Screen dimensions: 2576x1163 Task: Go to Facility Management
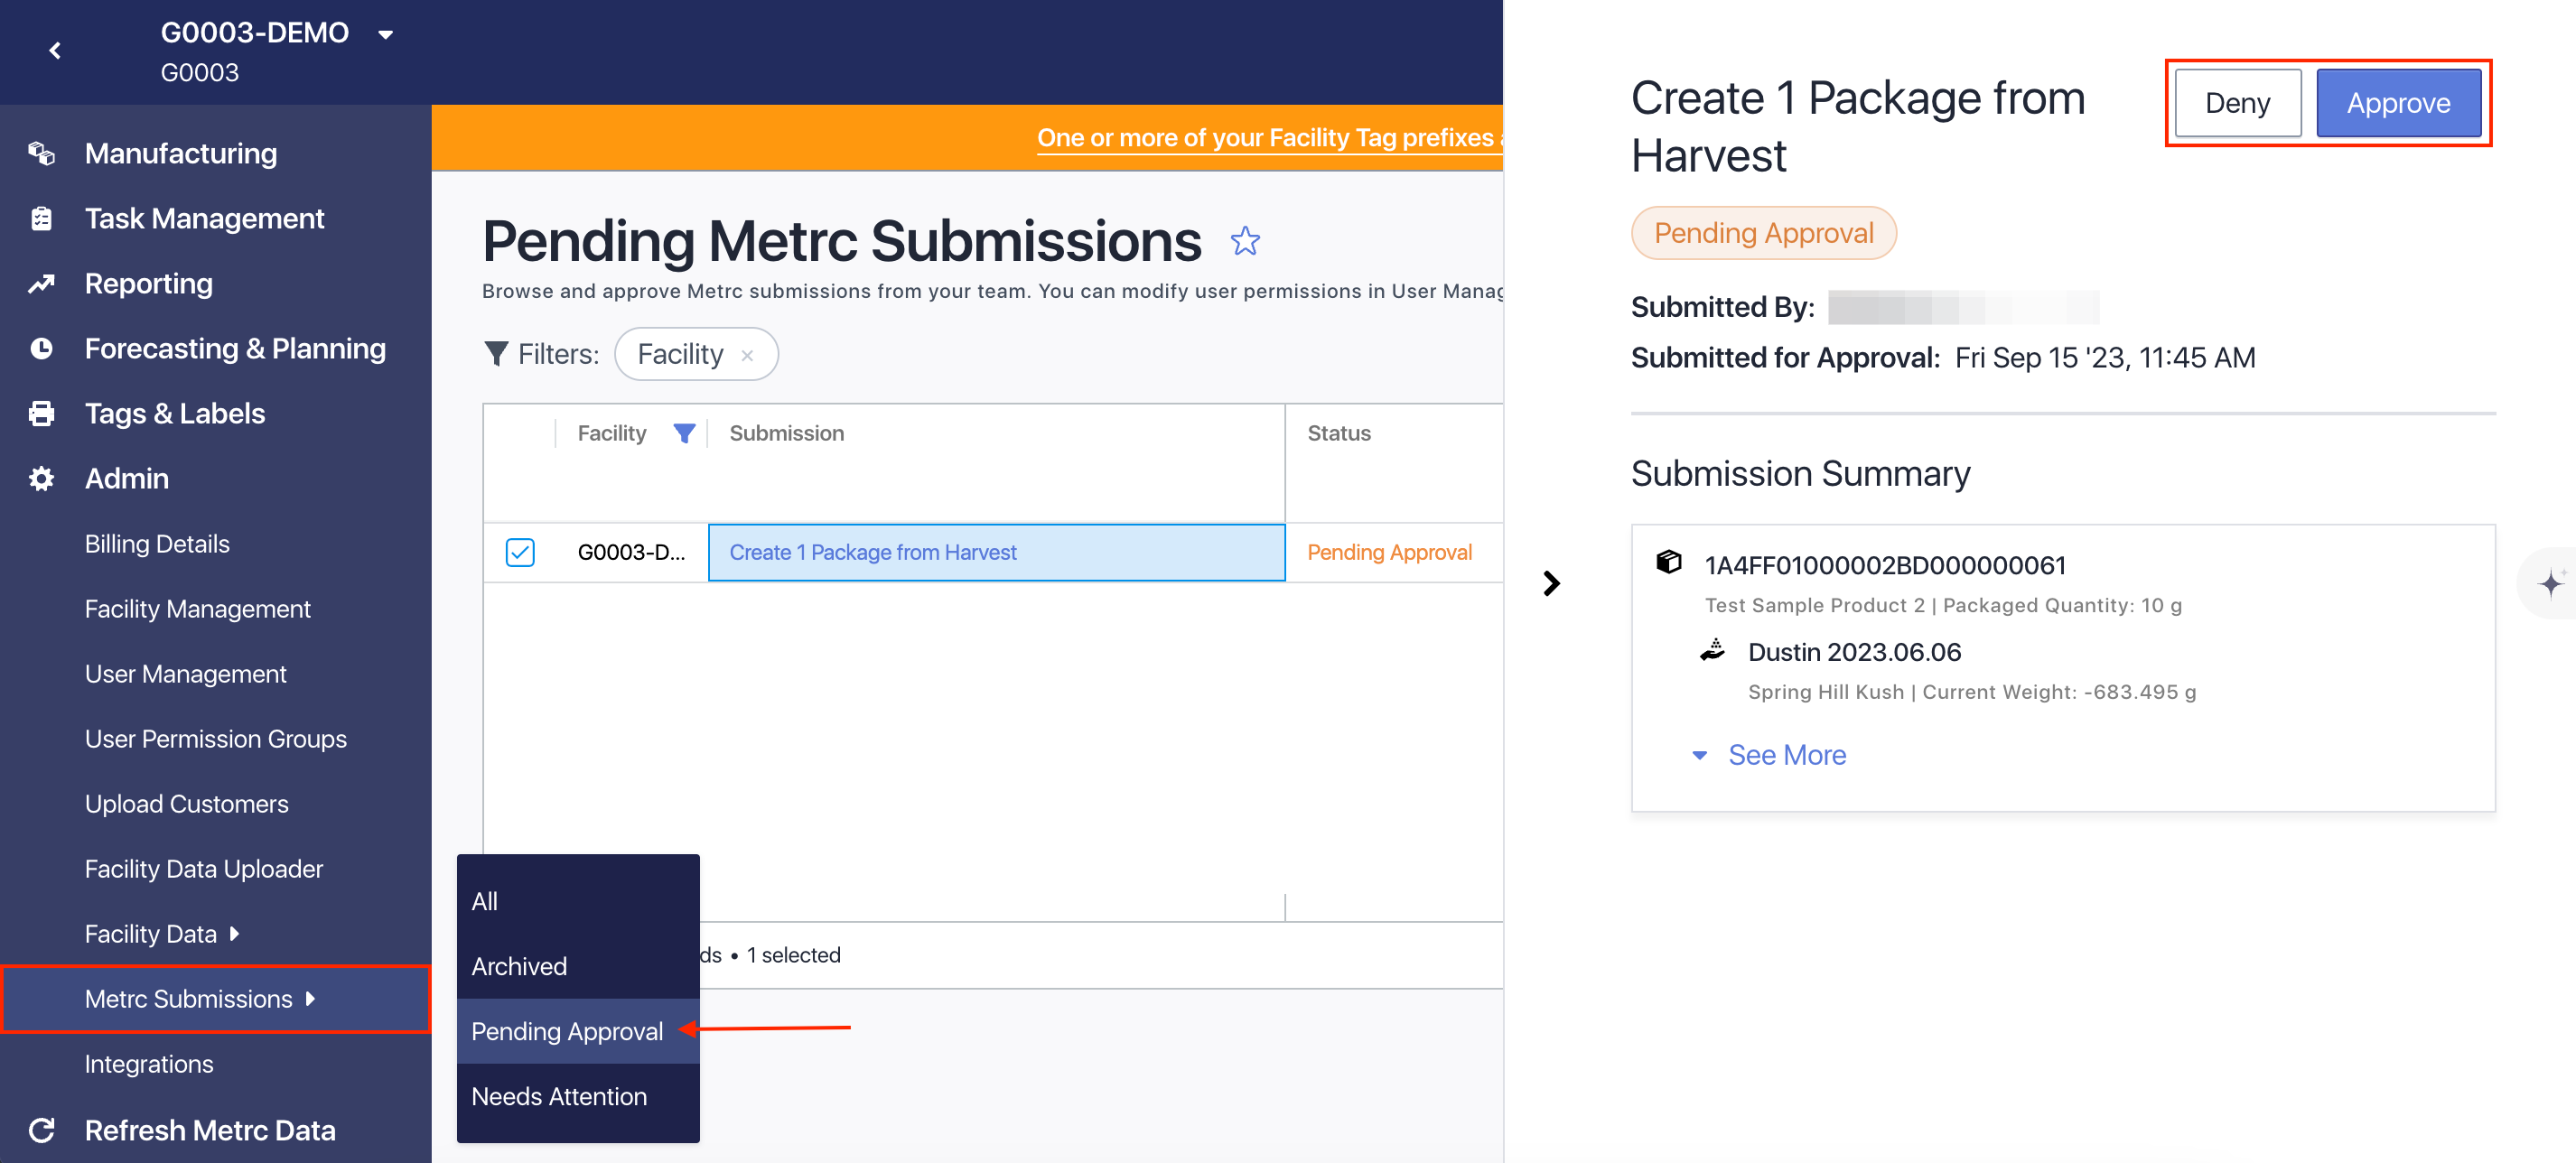click(198, 609)
